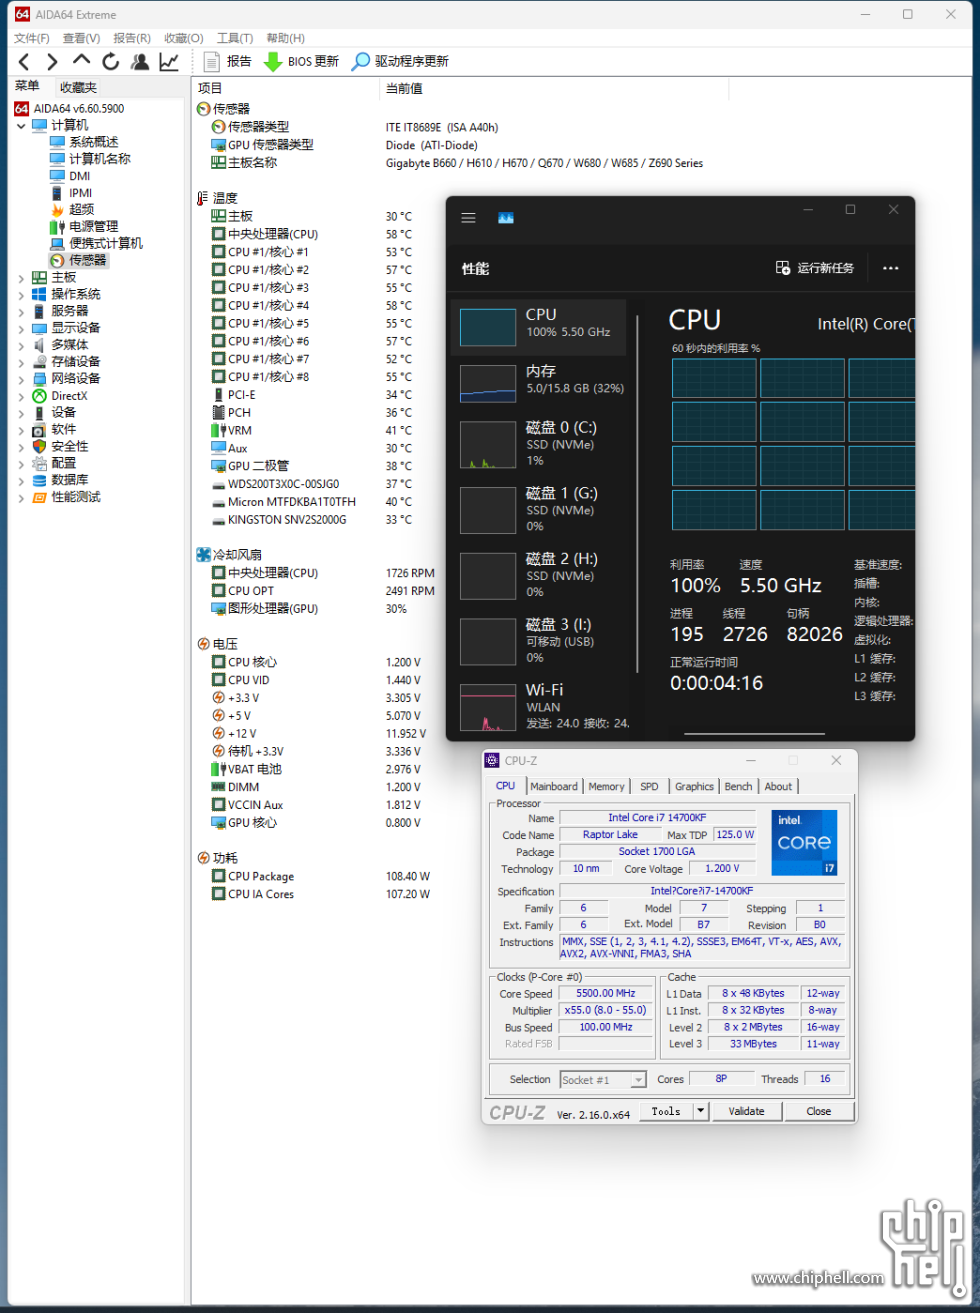Switch to CPU-Z Mainboard tab
The width and height of the screenshot is (980, 1313).
coord(554,786)
